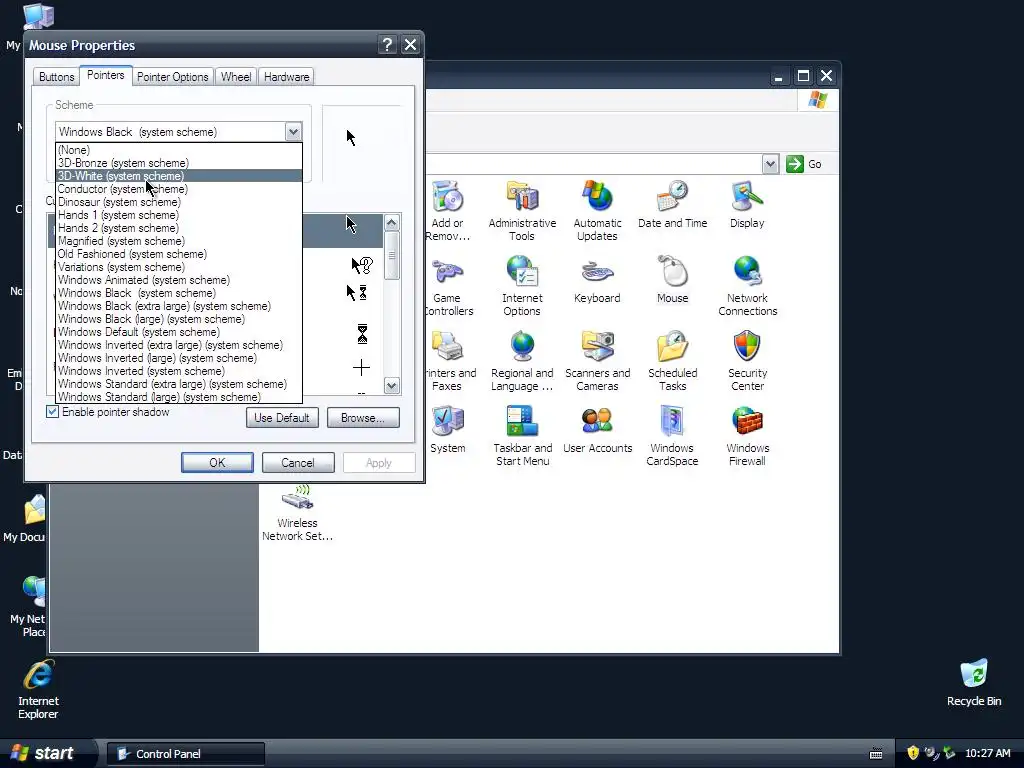This screenshot has width=1024, height=768.
Task: Select Magnified (system scheme) option
Action: 179,241
